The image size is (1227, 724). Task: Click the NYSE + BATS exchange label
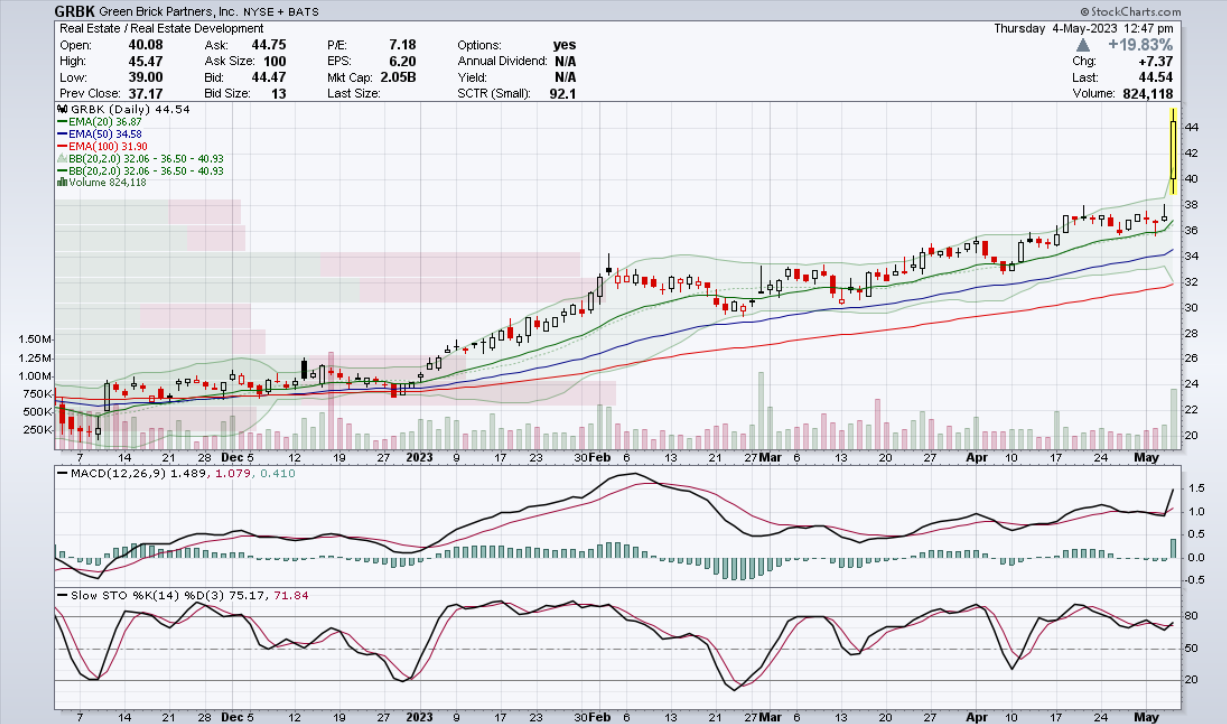click(x=280, y=12)
